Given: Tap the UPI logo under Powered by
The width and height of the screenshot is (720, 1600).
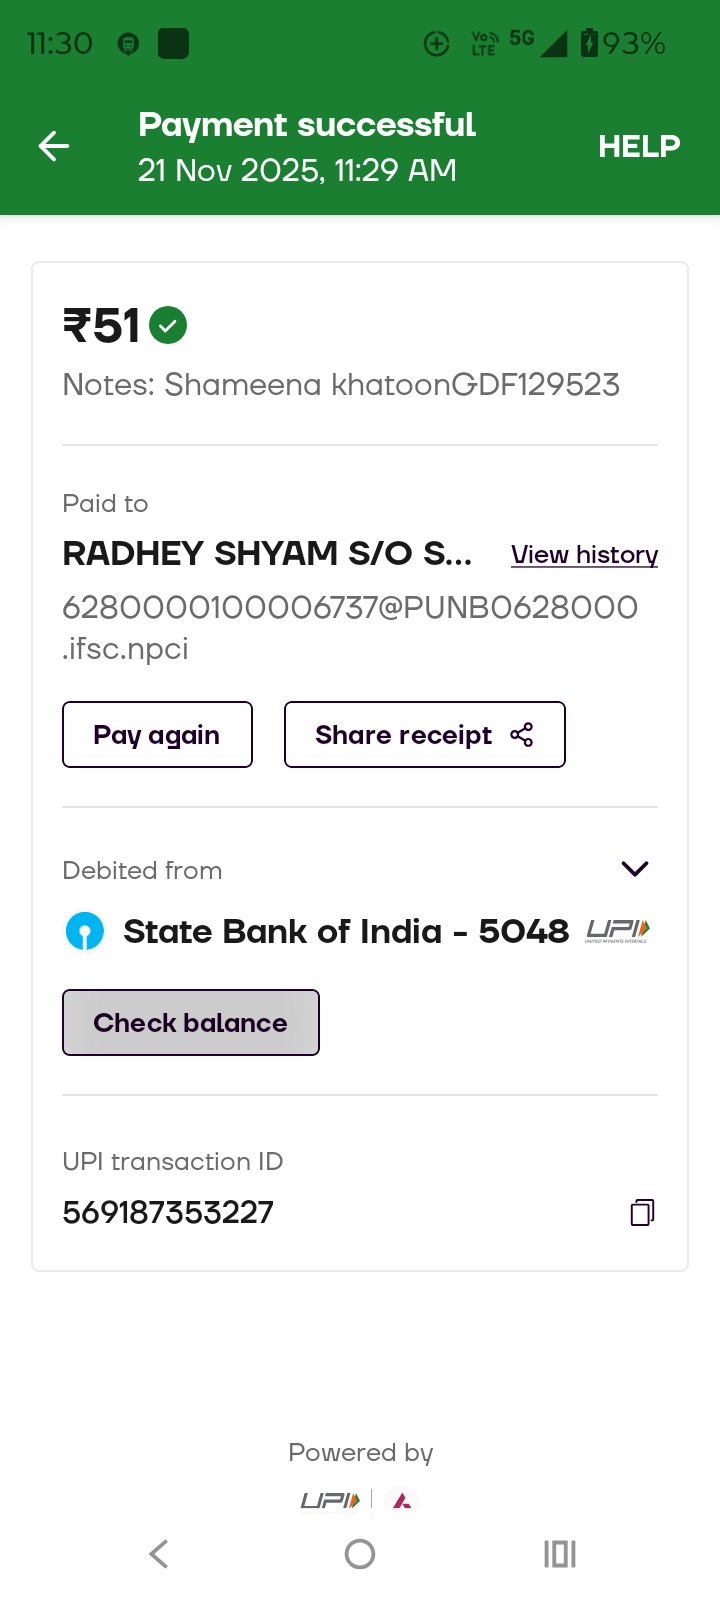Looking at the screenshot, I should [x=330, y=1500].
